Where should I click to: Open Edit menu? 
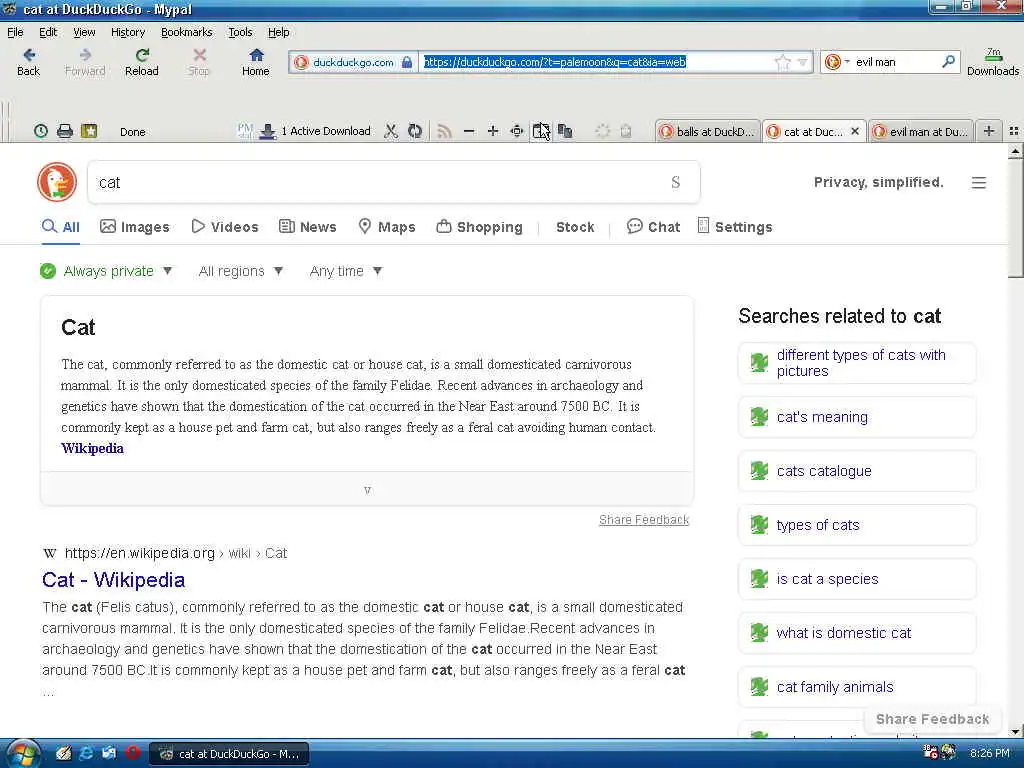(48, 32)
